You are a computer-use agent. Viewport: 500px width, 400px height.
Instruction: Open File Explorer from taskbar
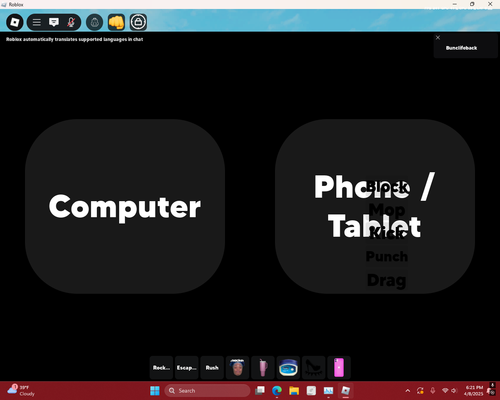[294, 391]
